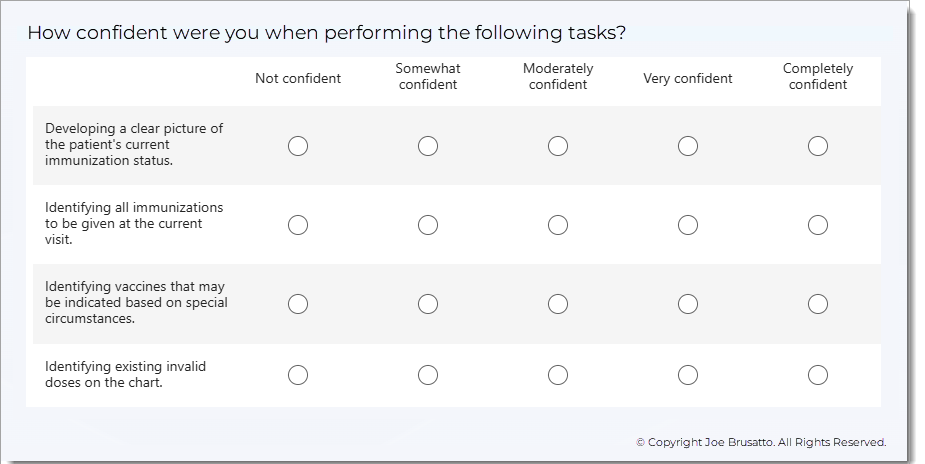Mark 'Moderately confident' for existing invalid doses
The image size is (925, 464).
[558, 375]
